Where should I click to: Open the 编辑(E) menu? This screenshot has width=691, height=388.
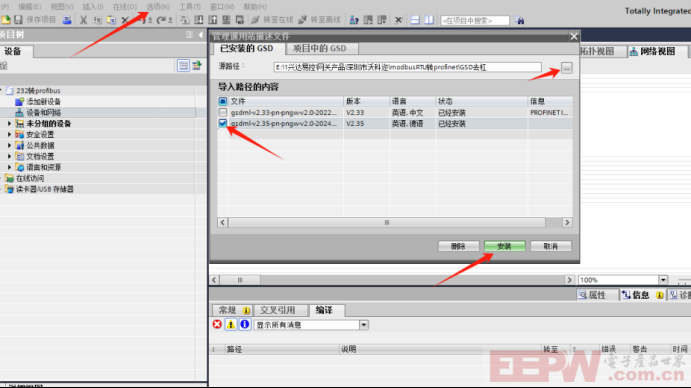pos(29,7)
